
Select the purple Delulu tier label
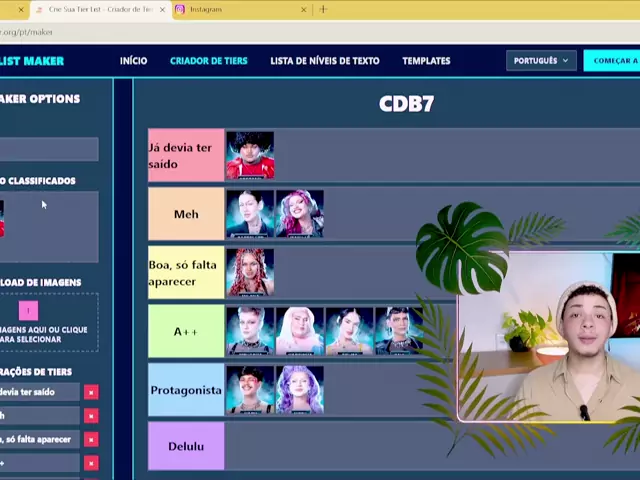[x=186, y=446]
